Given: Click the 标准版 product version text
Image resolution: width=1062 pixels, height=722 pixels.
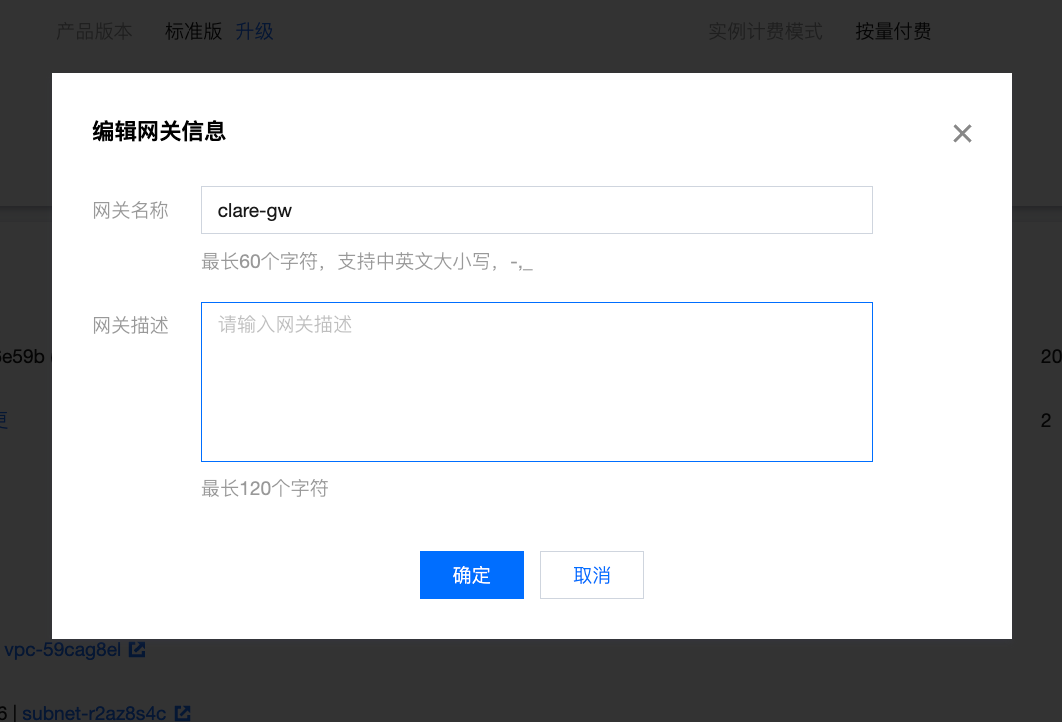Looking at the screenshot, I should coord(194,31).
